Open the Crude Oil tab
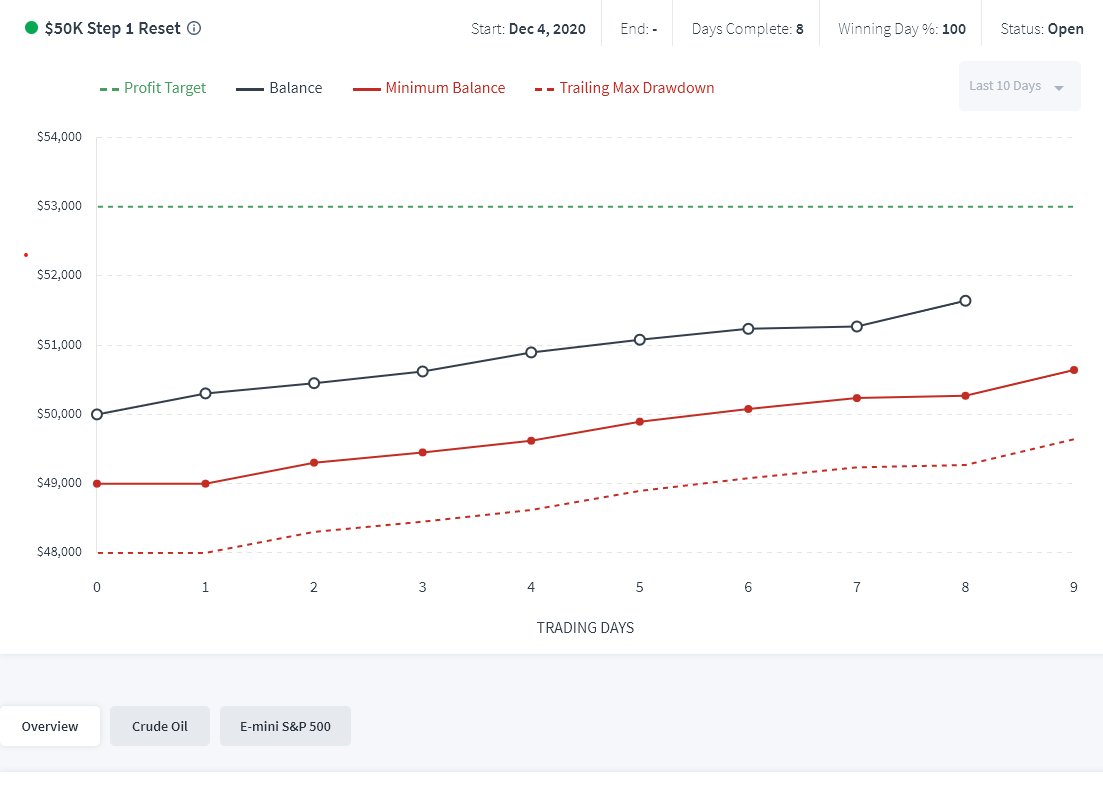The width and height of the screenshot is (1103, 793). point(160,726)
